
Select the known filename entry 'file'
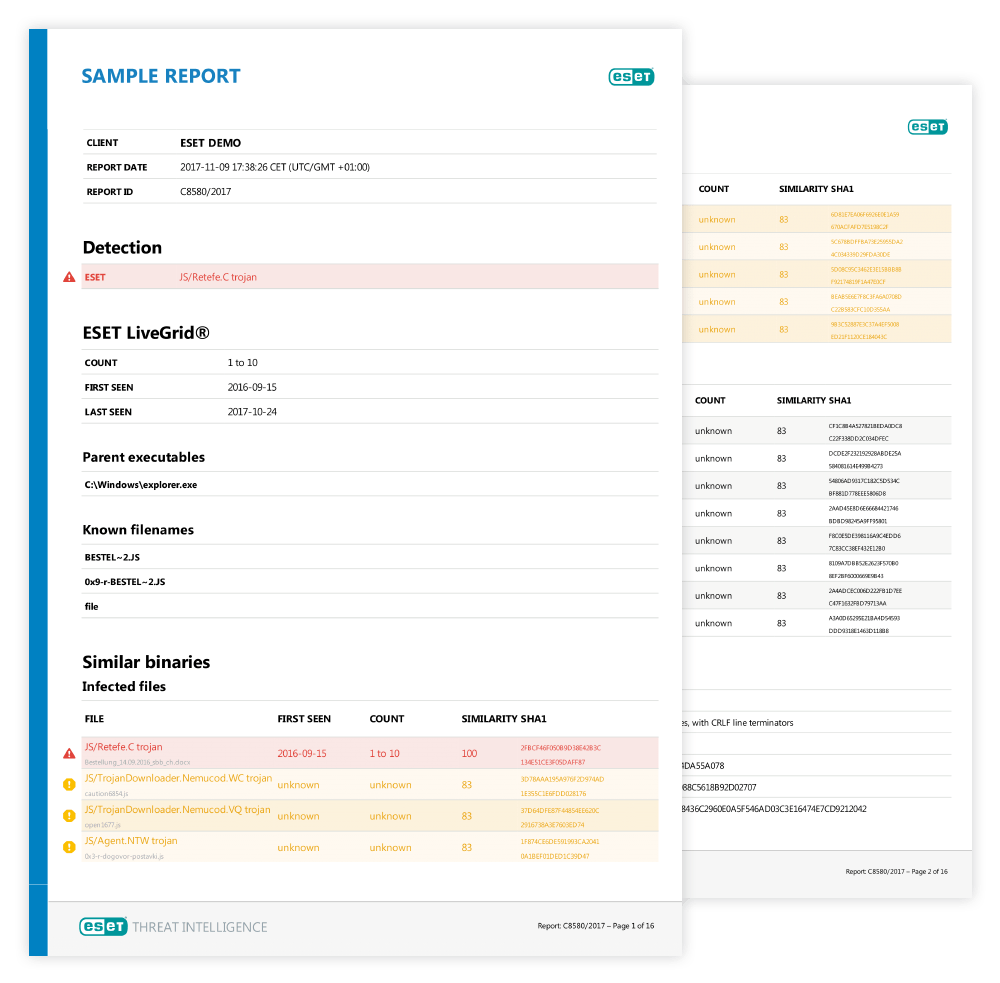click(x=92, y=607)
